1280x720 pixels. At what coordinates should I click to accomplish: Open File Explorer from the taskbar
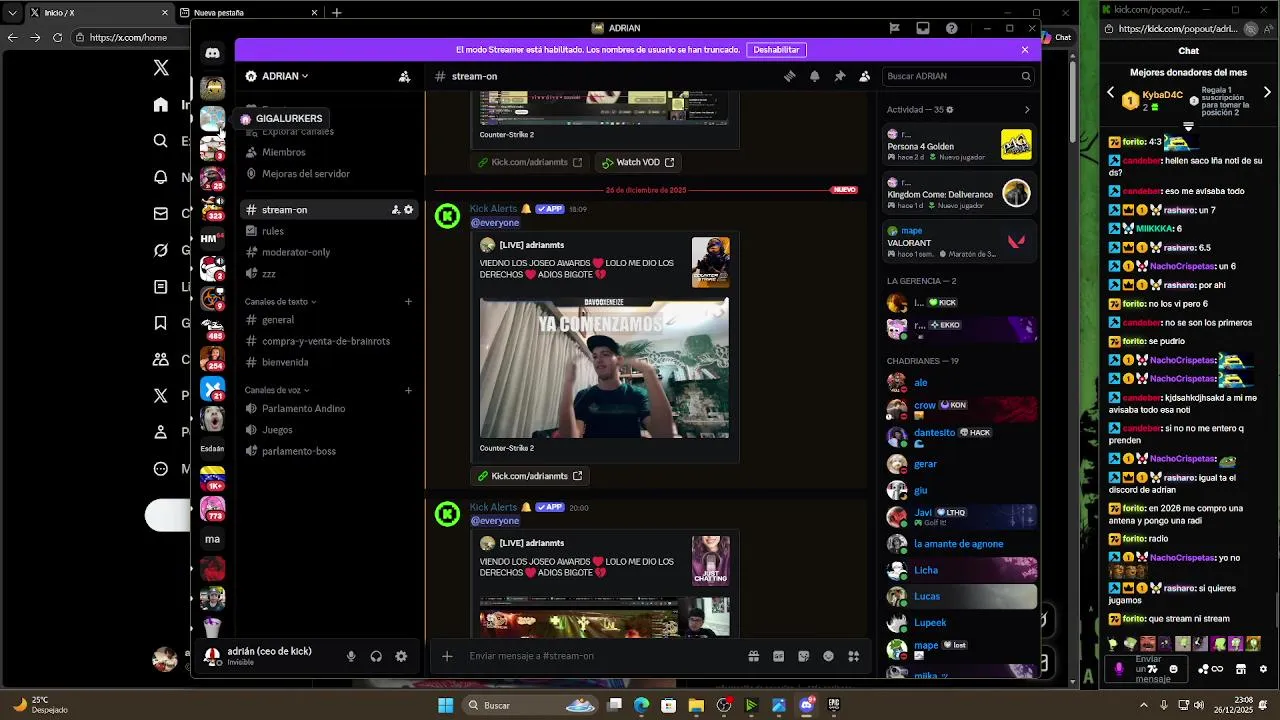click(x=696, y=705)
